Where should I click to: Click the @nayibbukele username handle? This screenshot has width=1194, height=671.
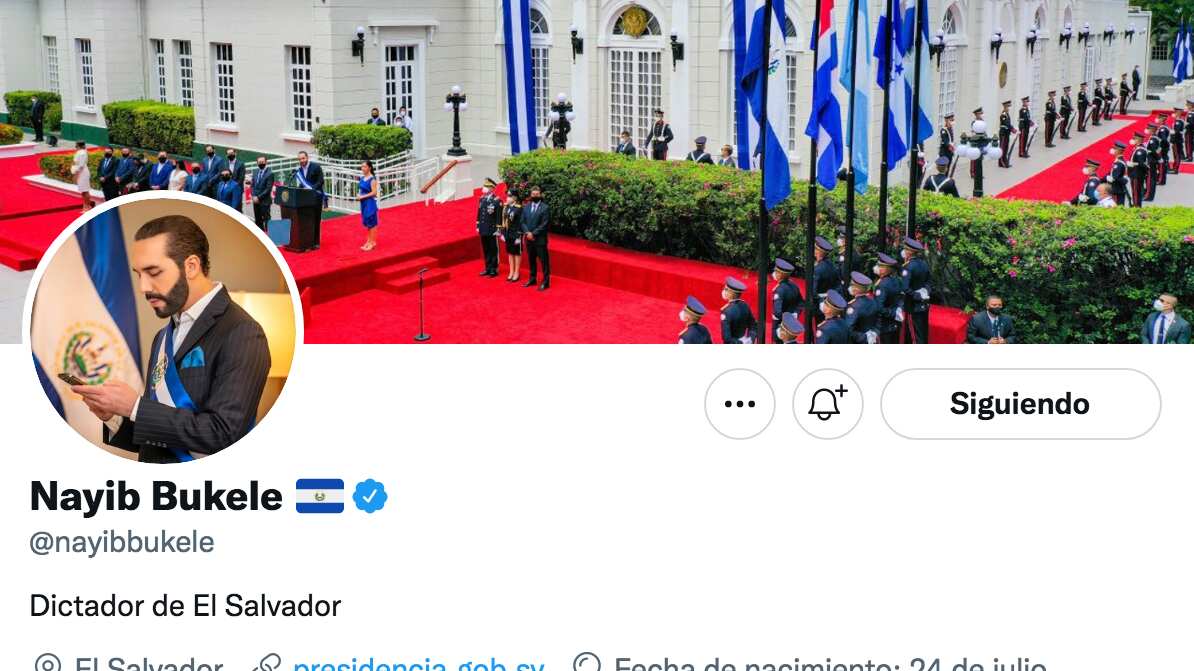click(122, 542)
